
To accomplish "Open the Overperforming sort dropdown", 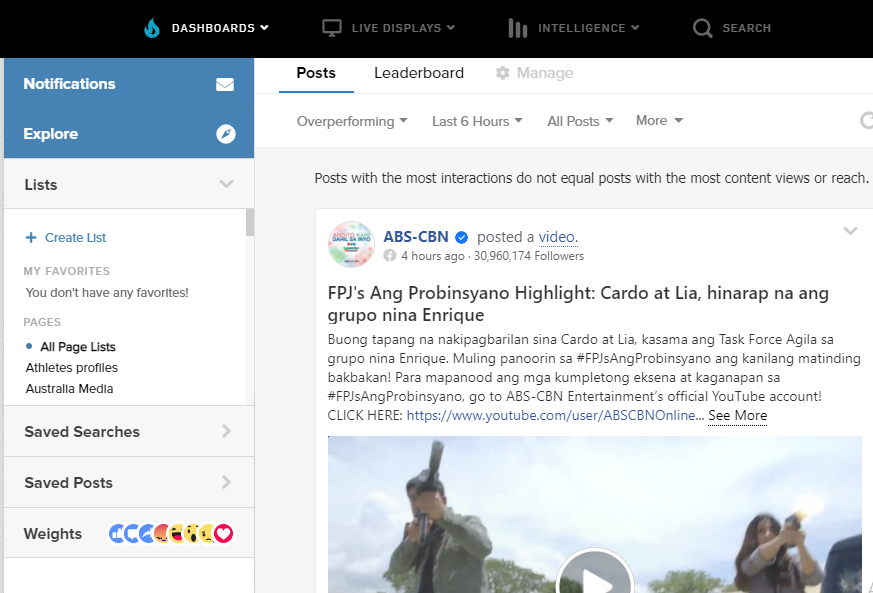I will click(x=352, y=121).
